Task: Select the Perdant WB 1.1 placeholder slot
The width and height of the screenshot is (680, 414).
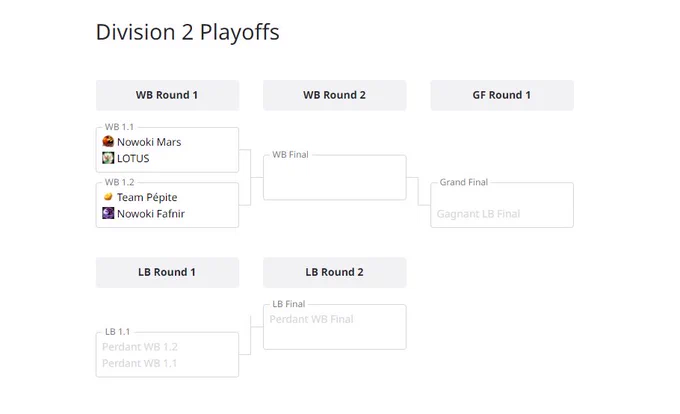Action: tap(140, 363)
